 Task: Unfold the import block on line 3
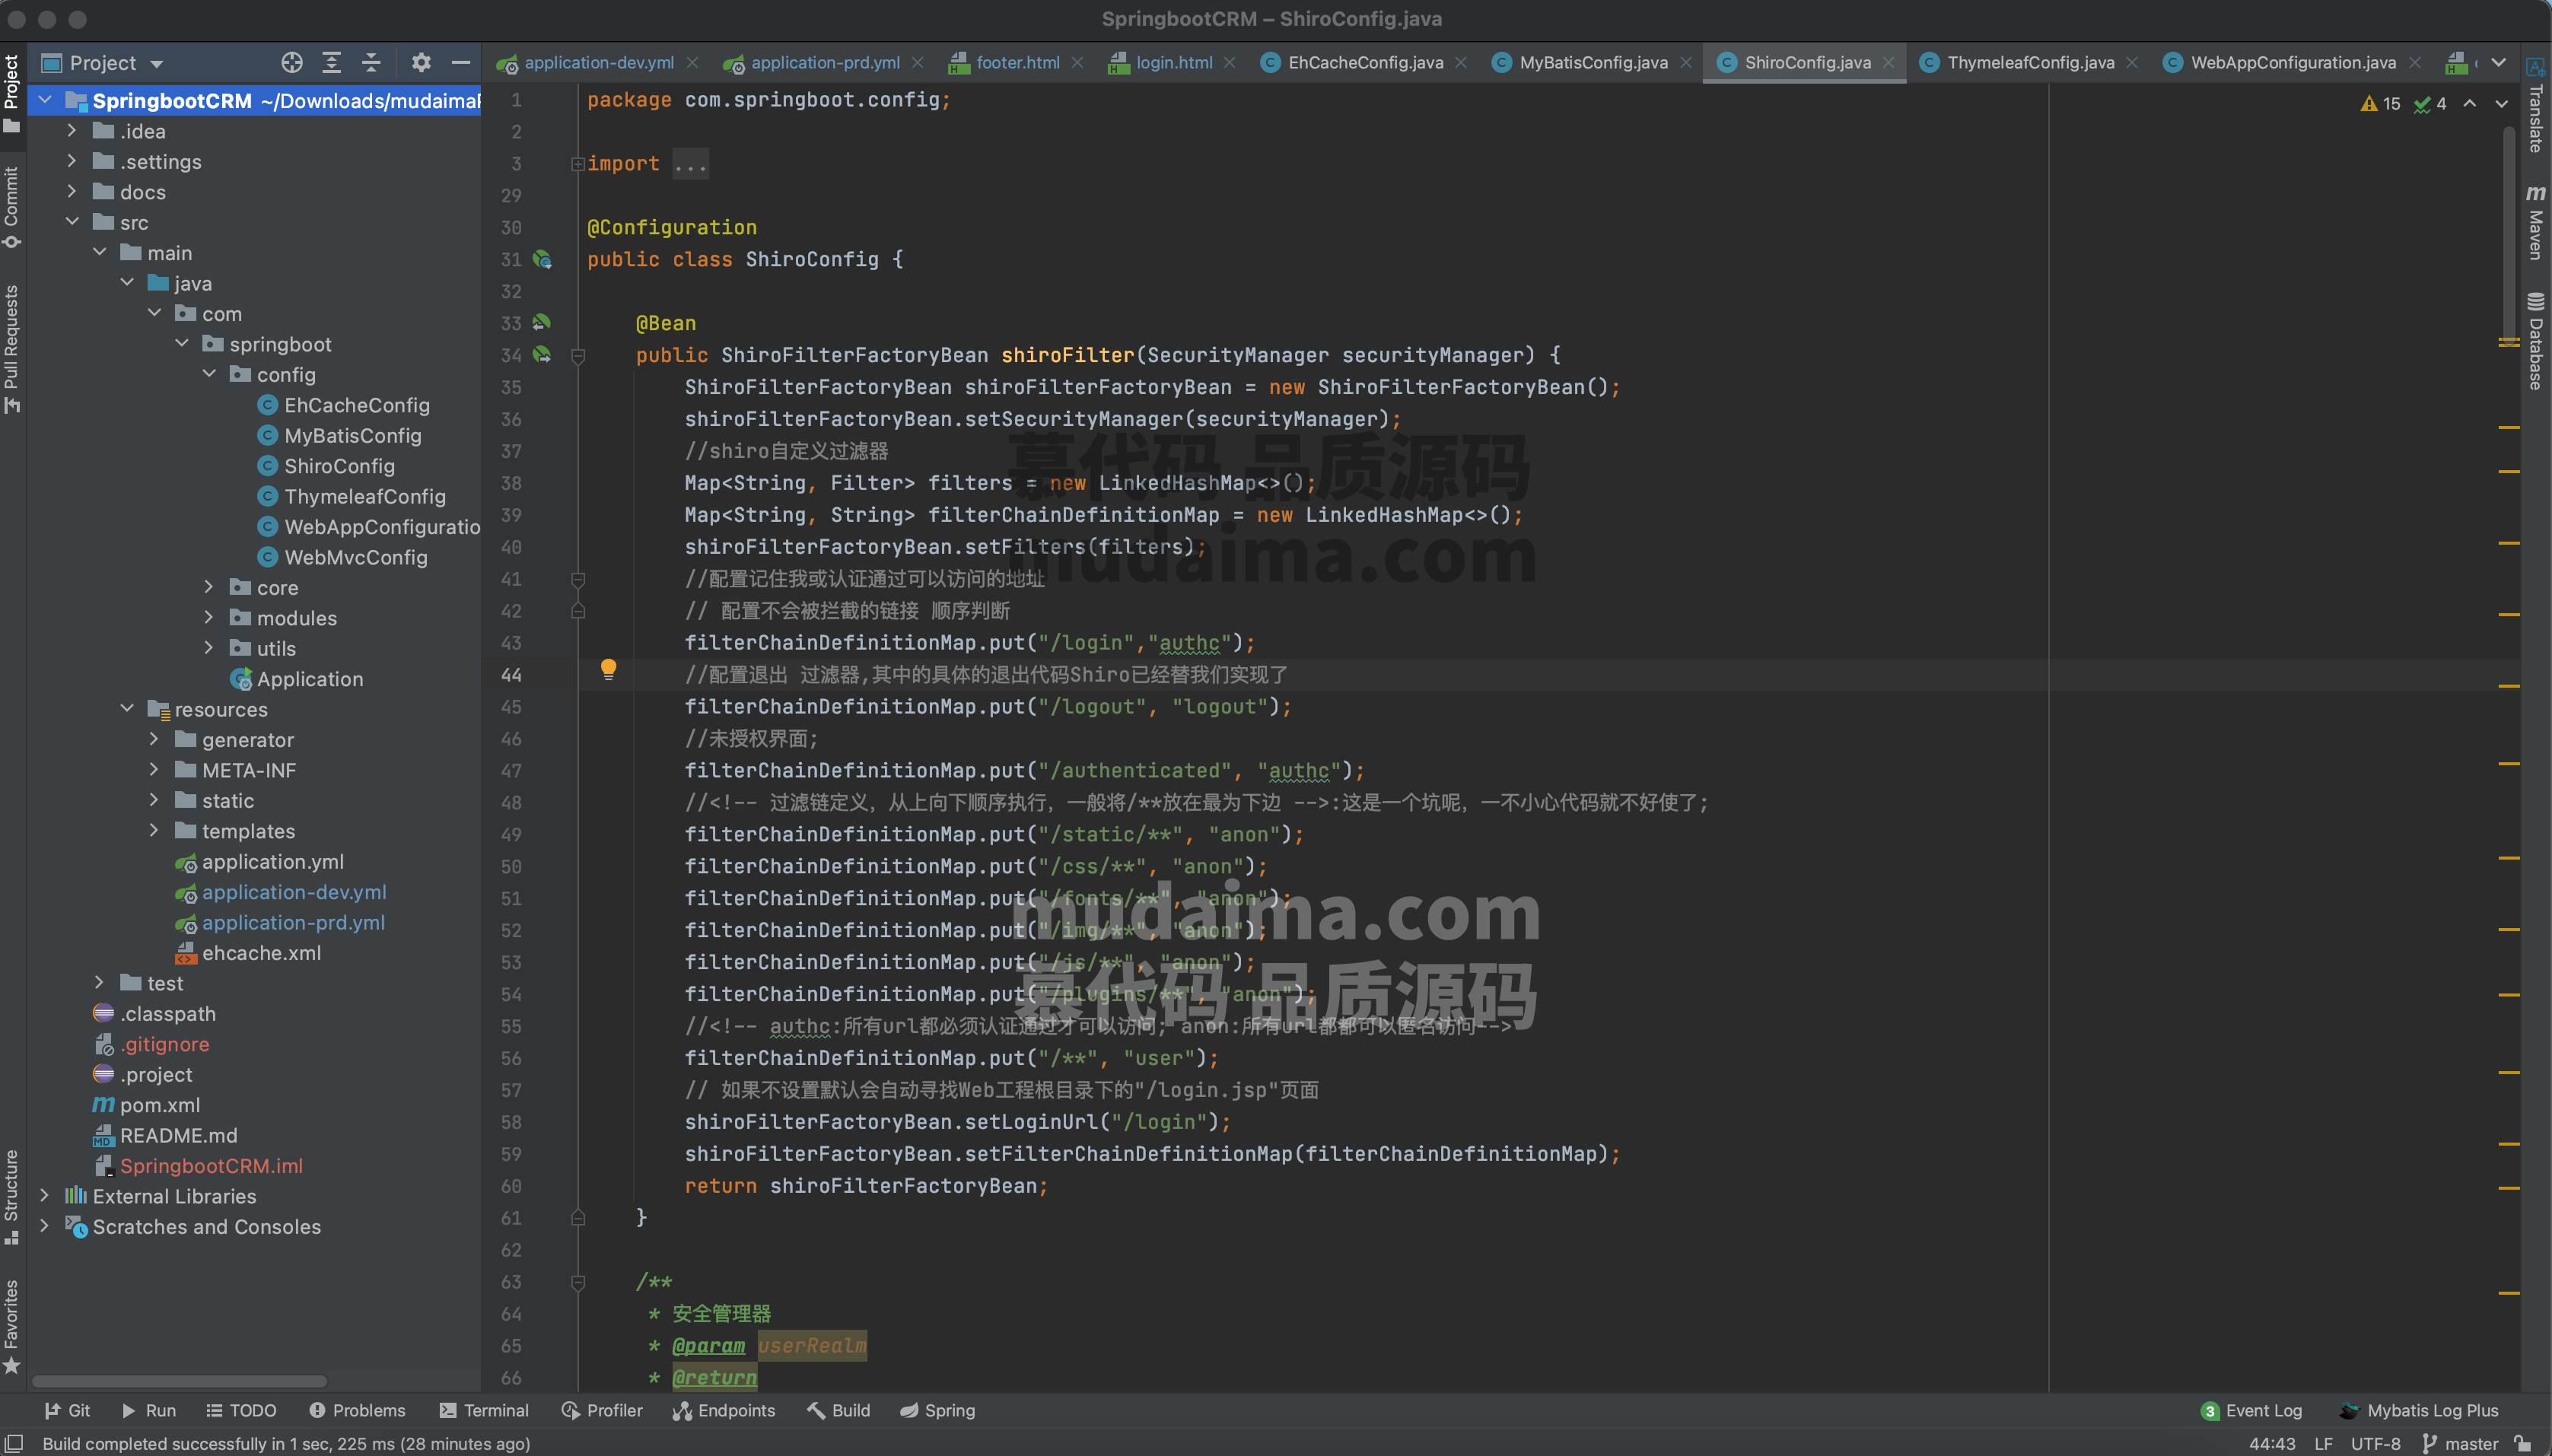(x=577, y=164)
